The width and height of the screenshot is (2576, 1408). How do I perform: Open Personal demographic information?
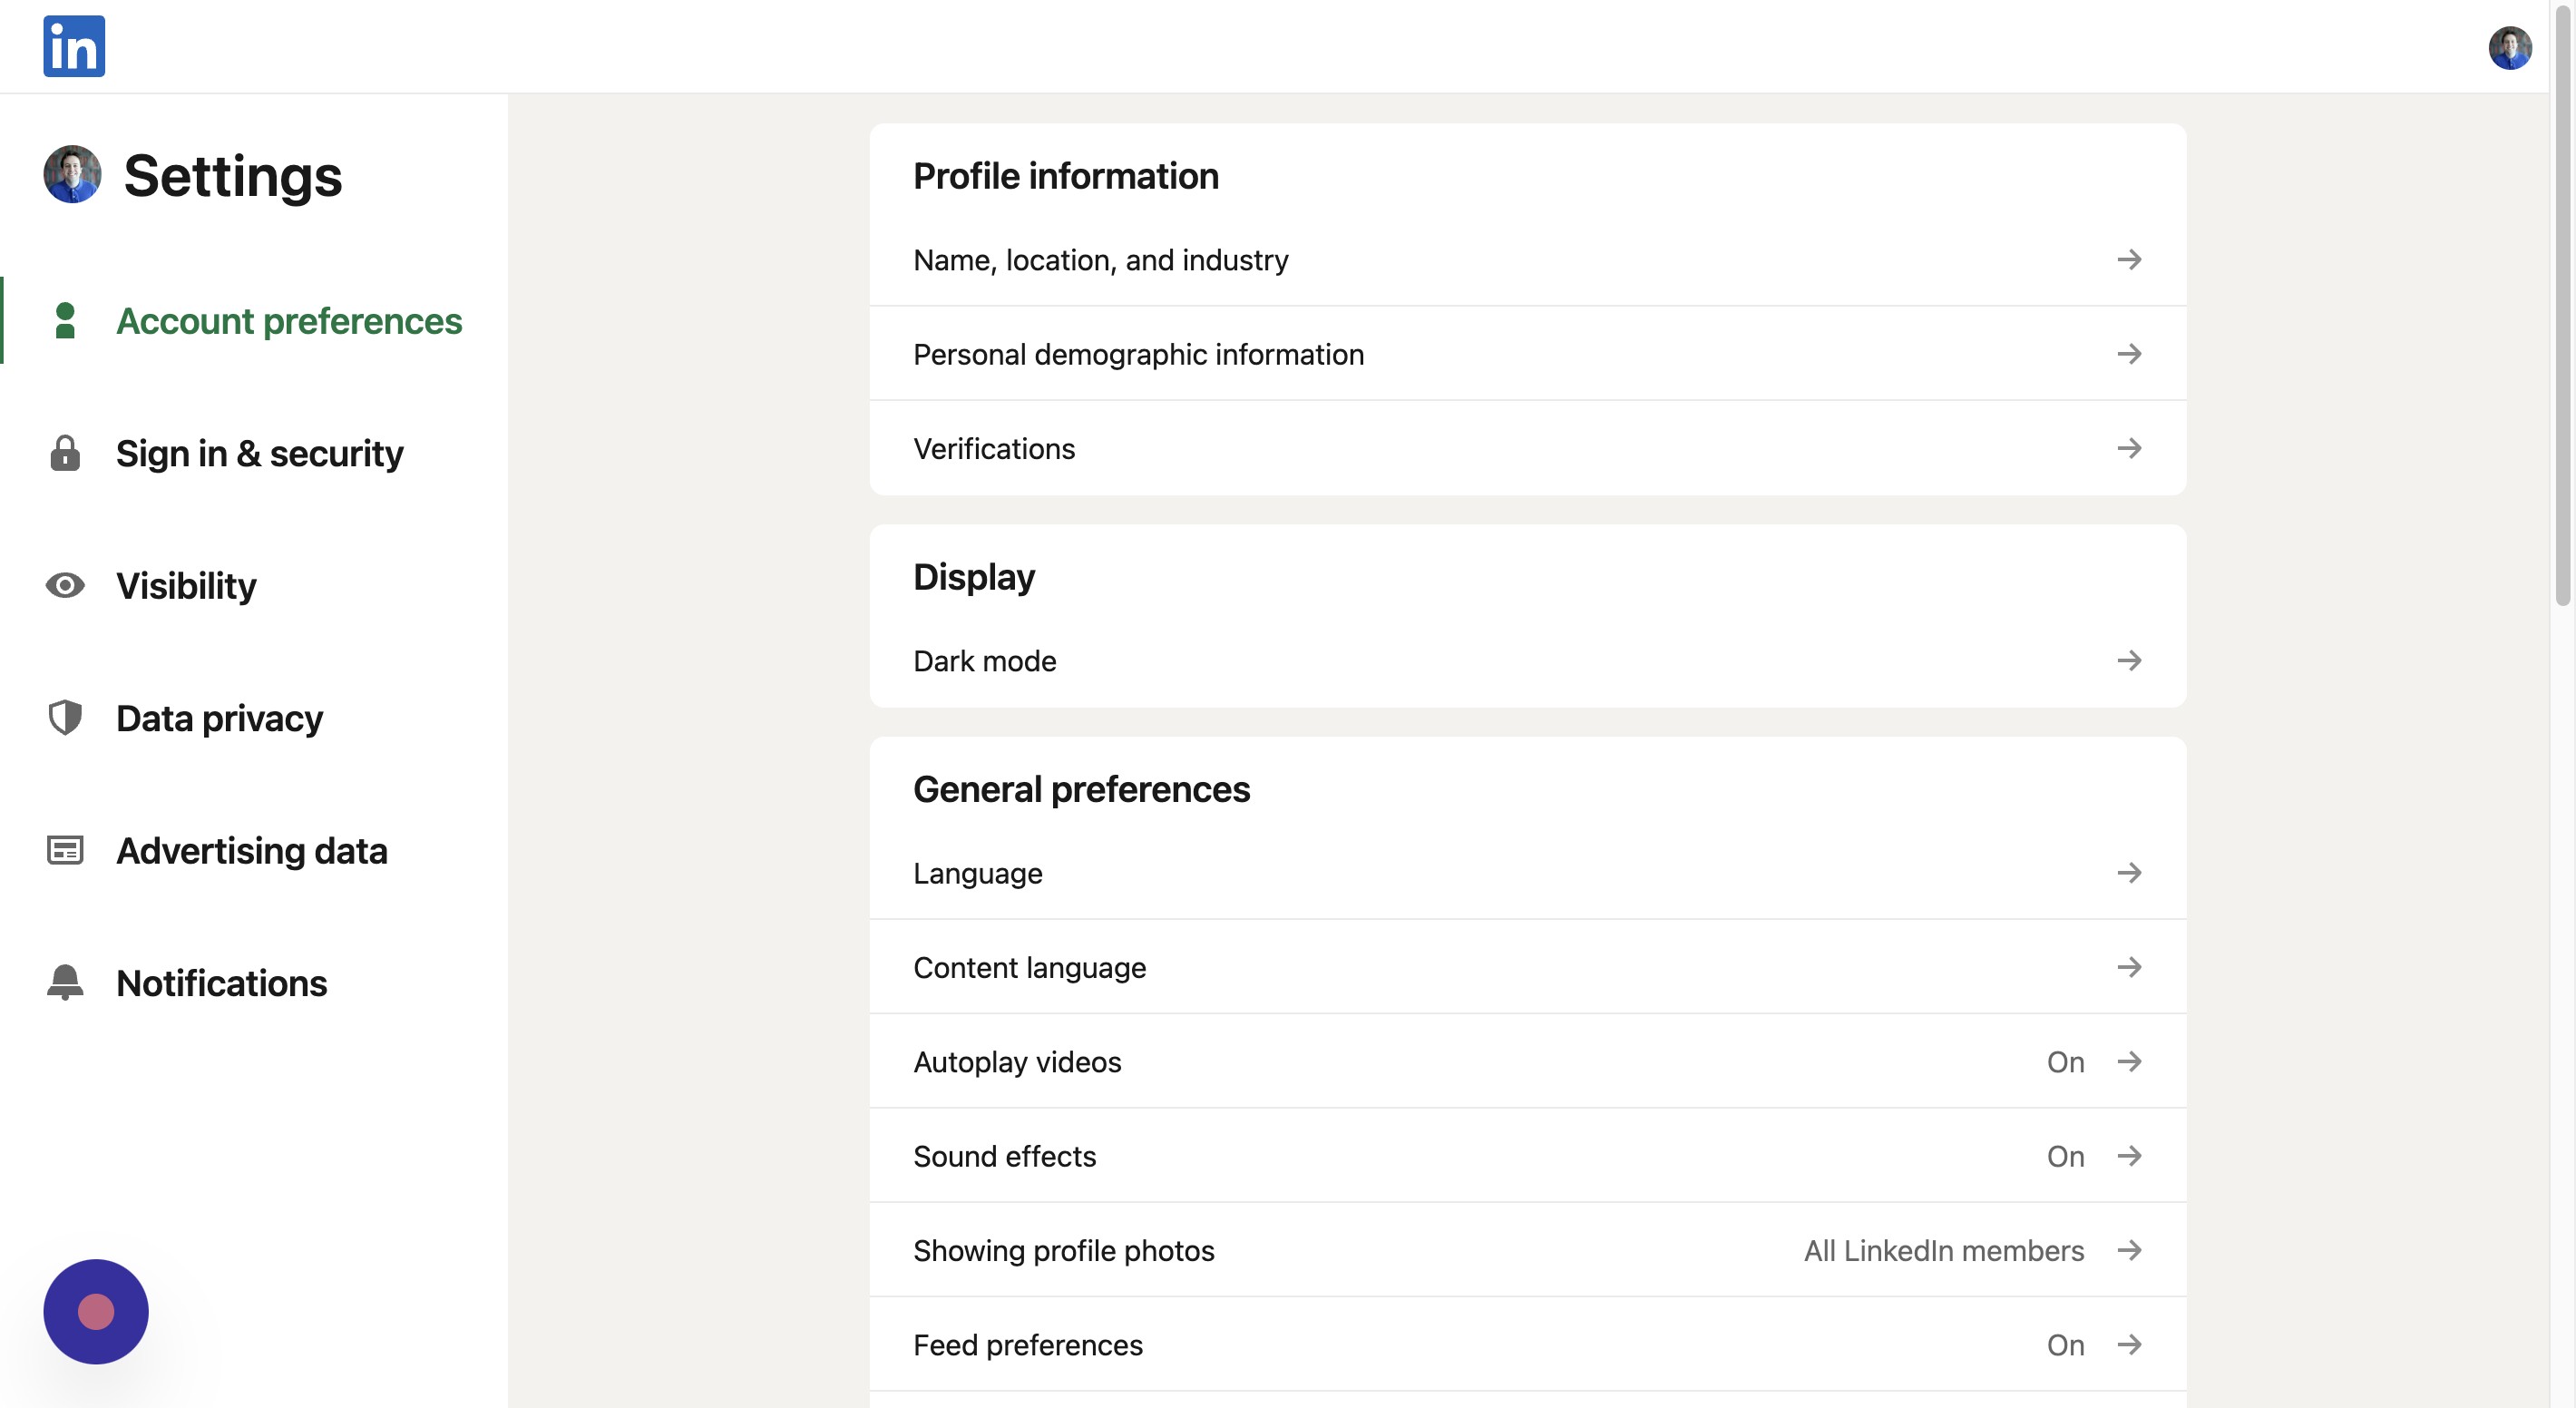click(1138, 354)
